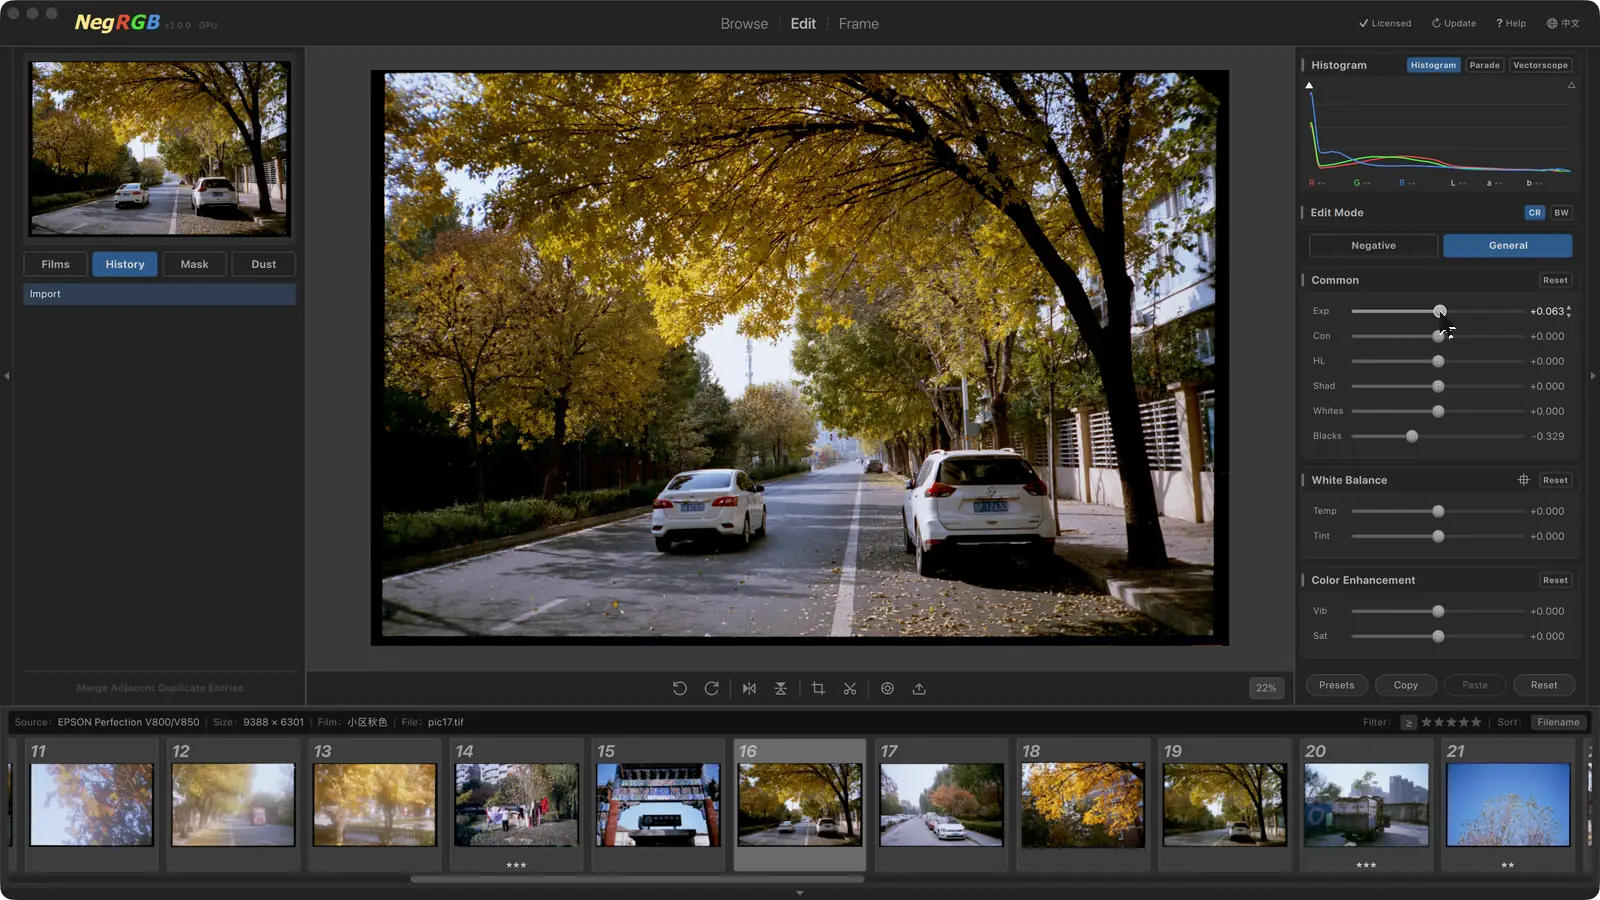Click the Blacks slider handle
1600x900 pixels.
[x=1412, y=436]
